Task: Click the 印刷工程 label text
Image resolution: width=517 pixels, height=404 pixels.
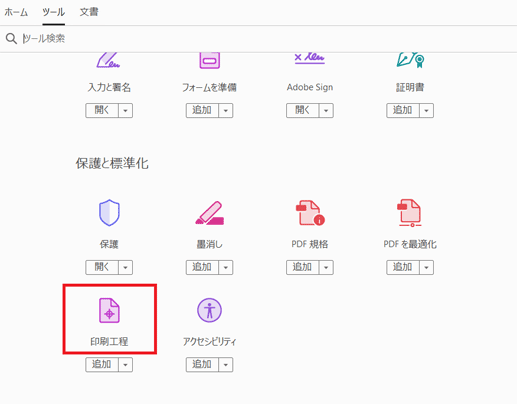Action: [x=109, y=341]
